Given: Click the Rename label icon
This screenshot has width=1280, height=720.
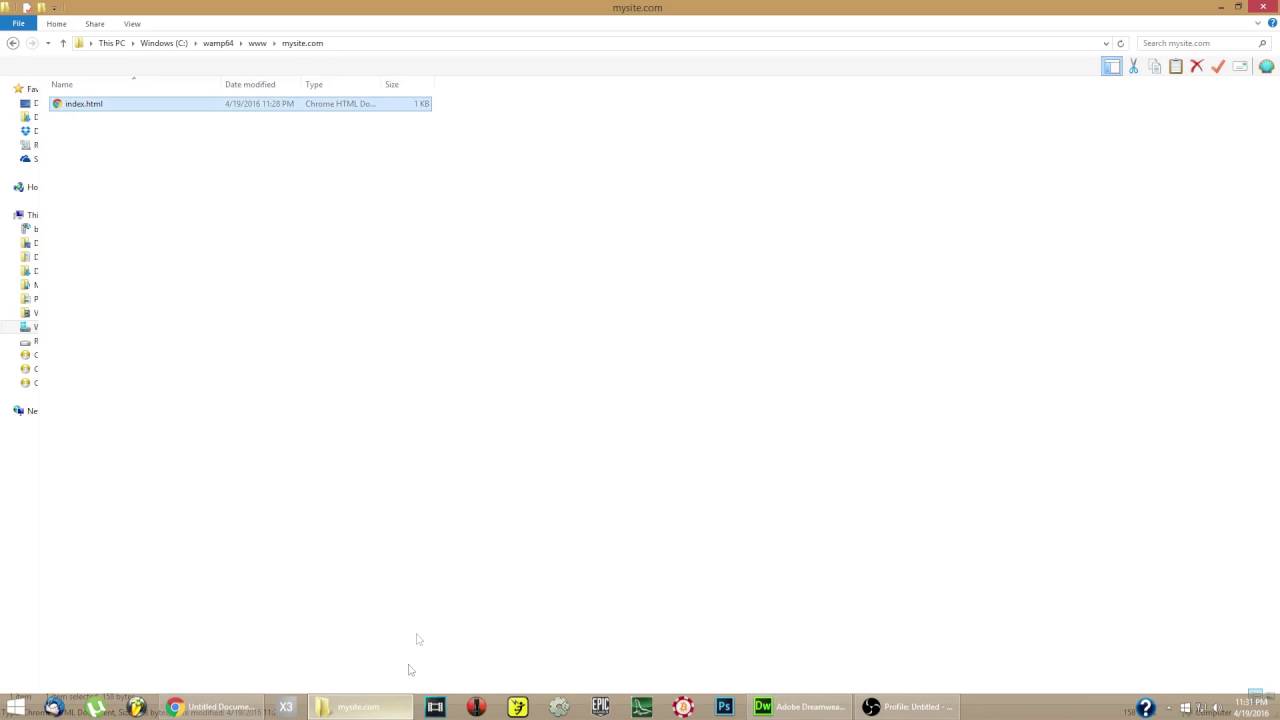Looking at the screenshot, I should 1240,66.
